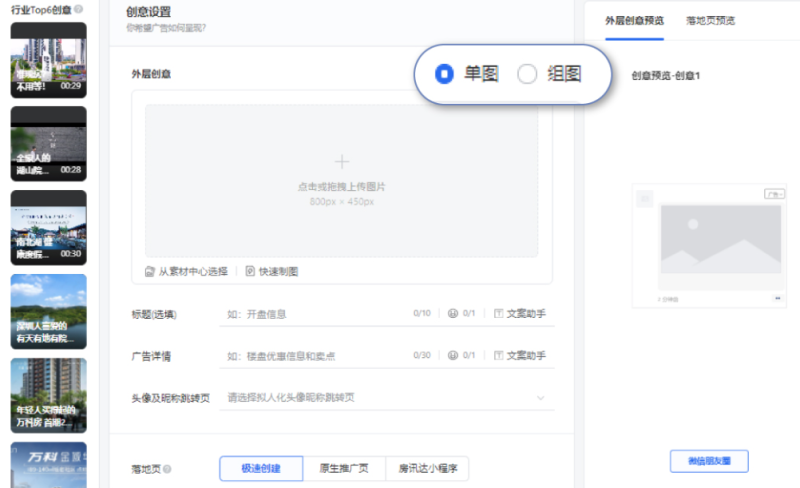The height and width of the screenshot is (488, 800).
Task: Click the 头像及昵称跳转页 dropdown chevron
Action: pyautogui.click(x=541, y=398)
